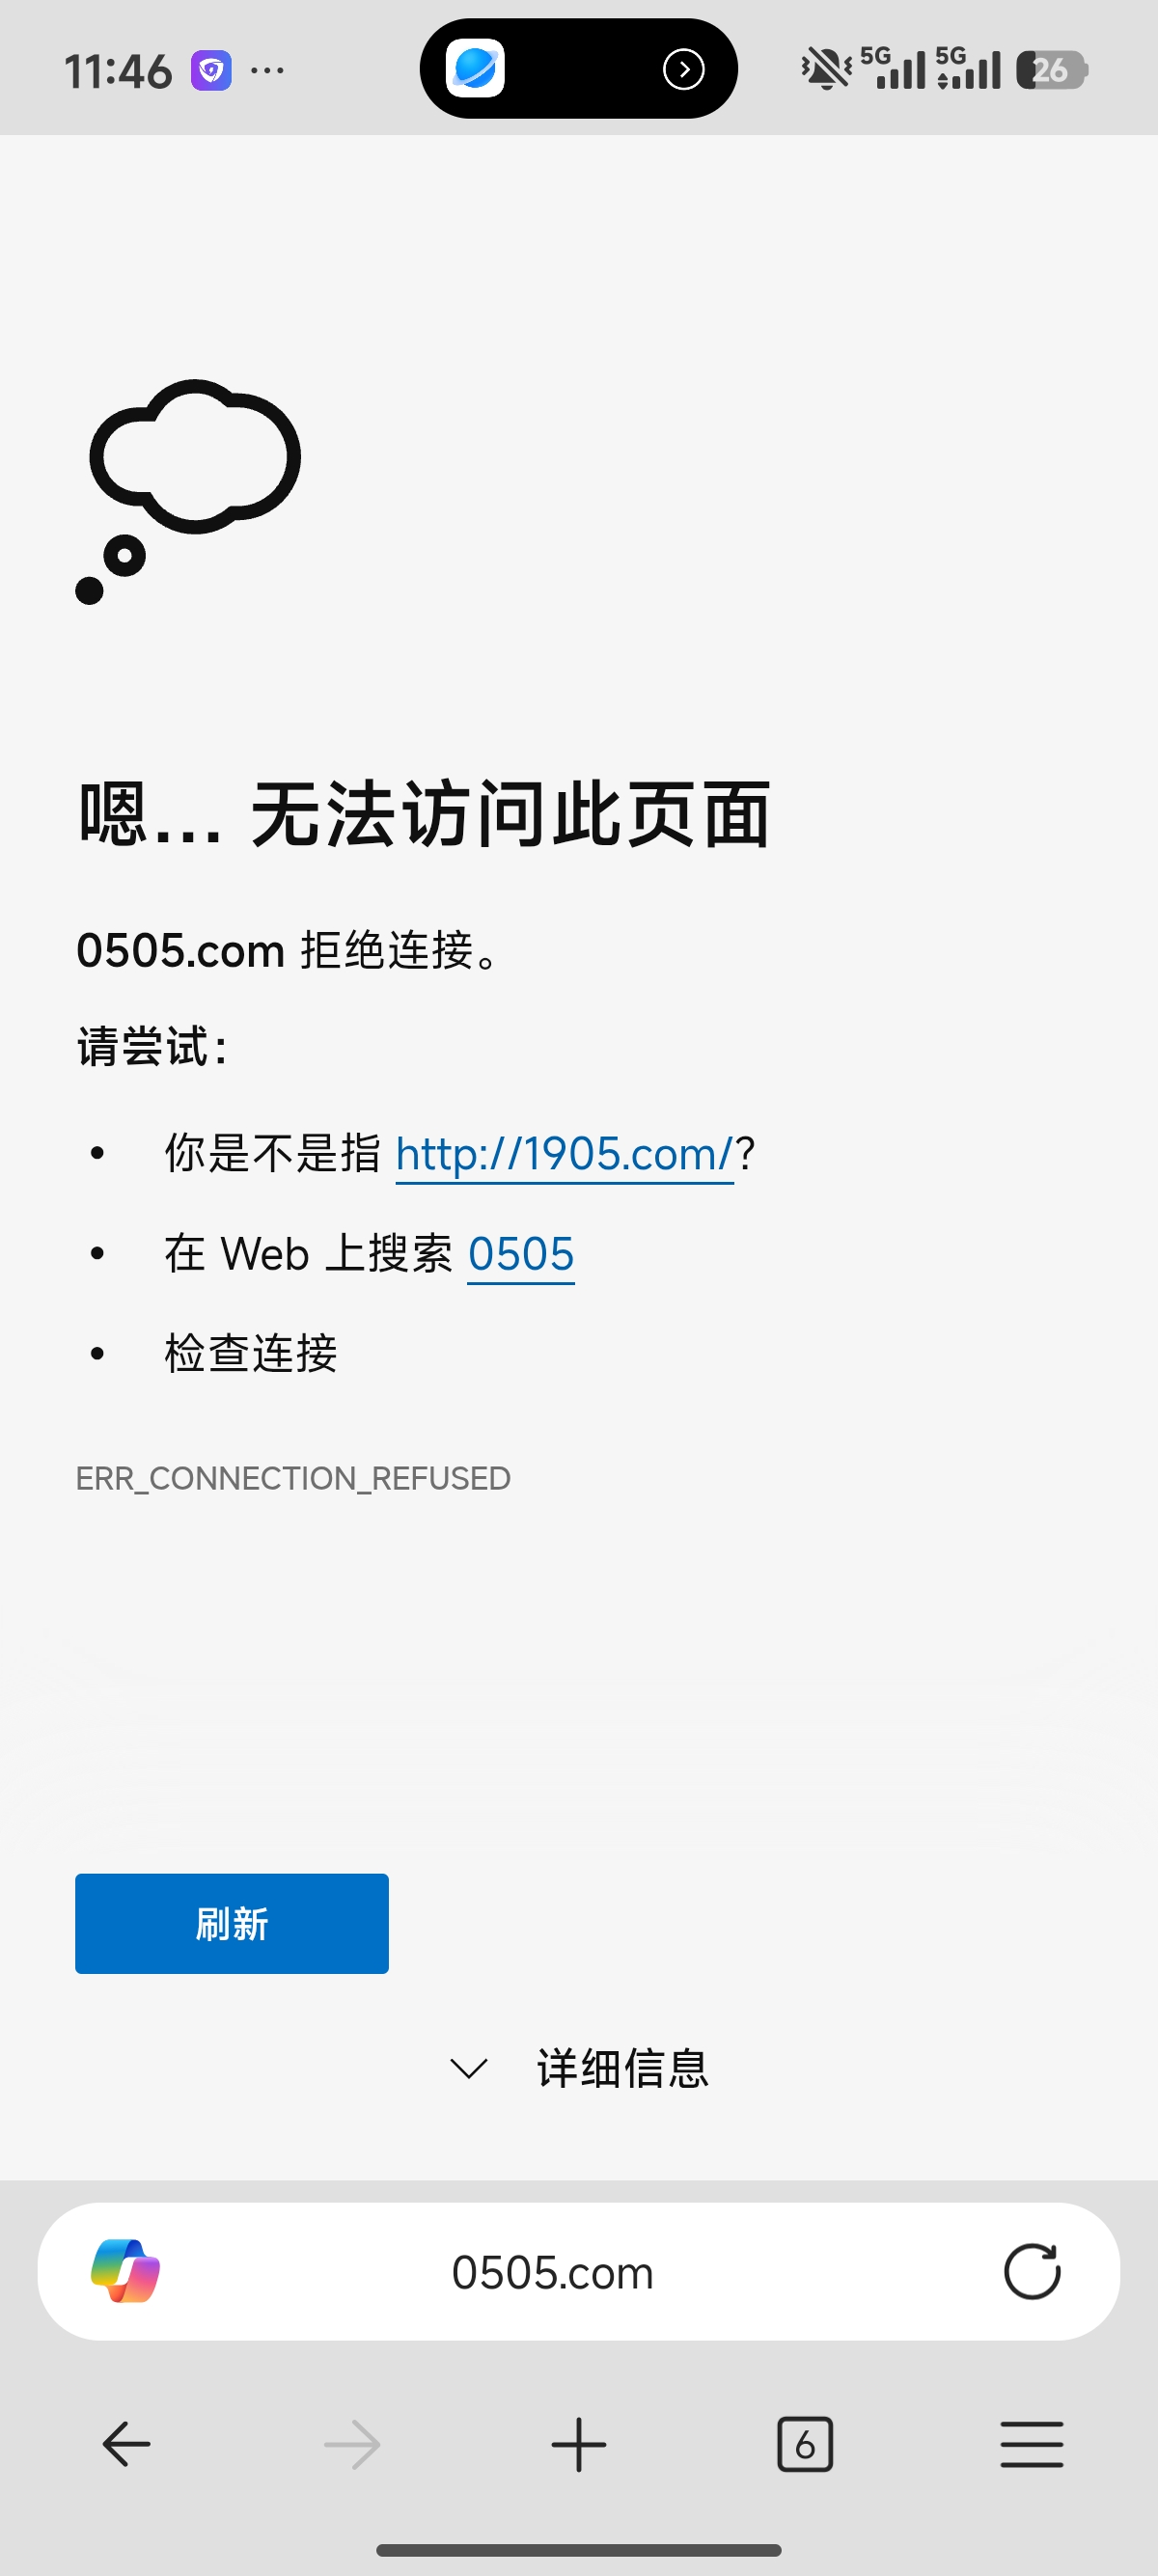Screen dimensions: 1158x2576
Task: Click the blue 刷新 button
Action: (x=232, y=1923)
